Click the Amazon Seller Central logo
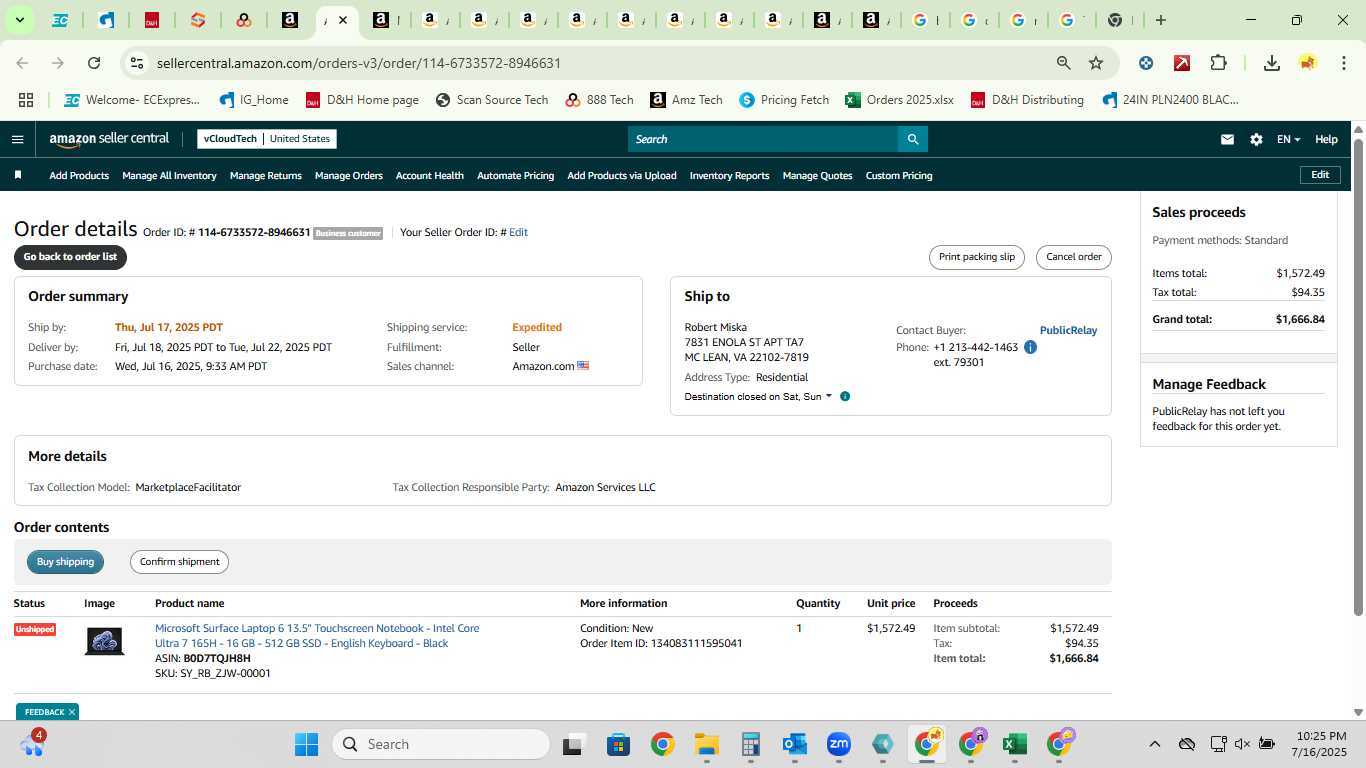This screenshot has height=768, width=1366. pos(109,139)
